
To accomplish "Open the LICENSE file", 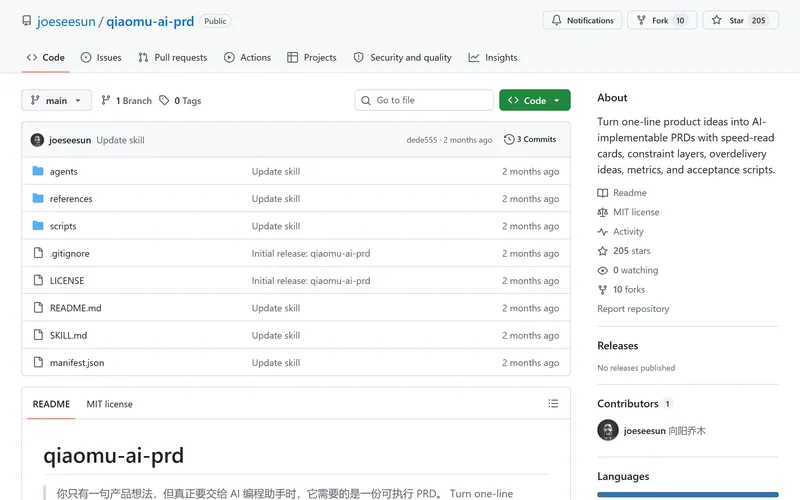I will pos(67,281).
